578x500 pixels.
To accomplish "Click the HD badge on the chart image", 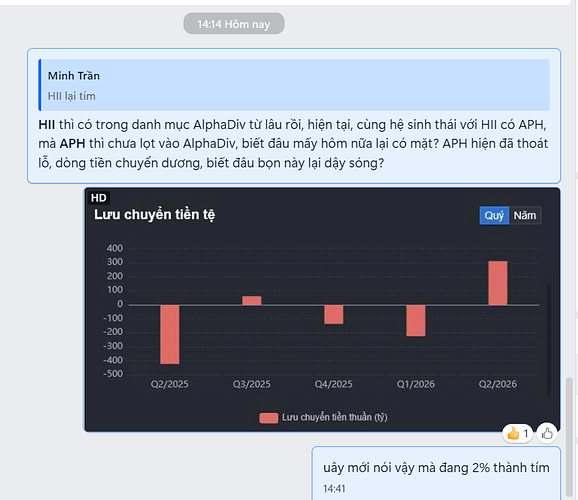I will point(98,198).
